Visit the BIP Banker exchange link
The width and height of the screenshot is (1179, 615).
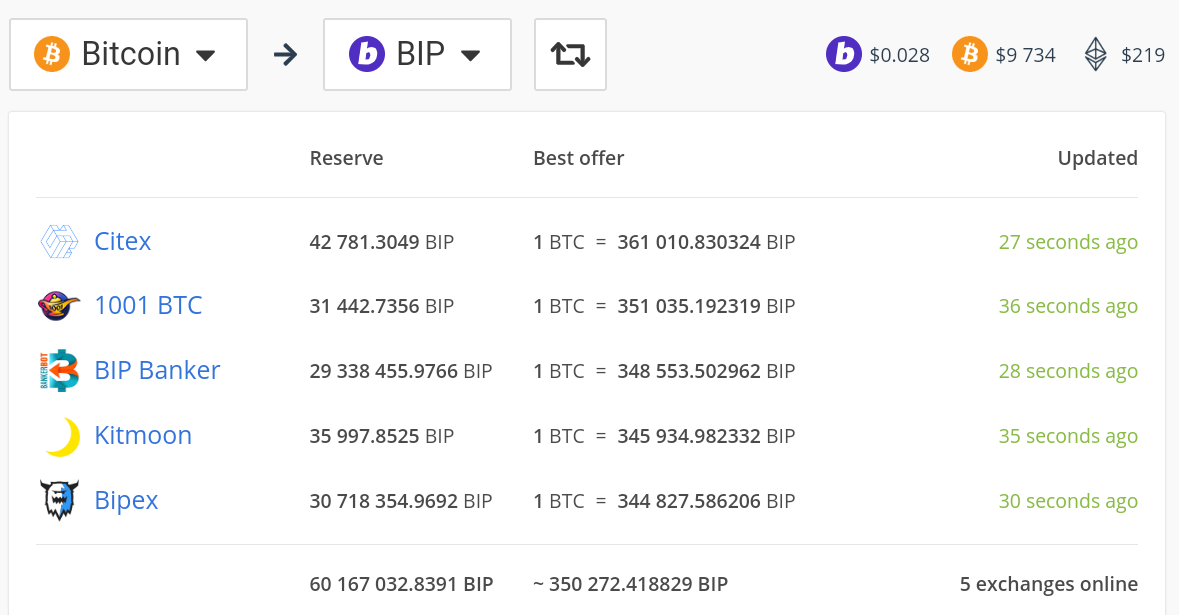point(157,370)
